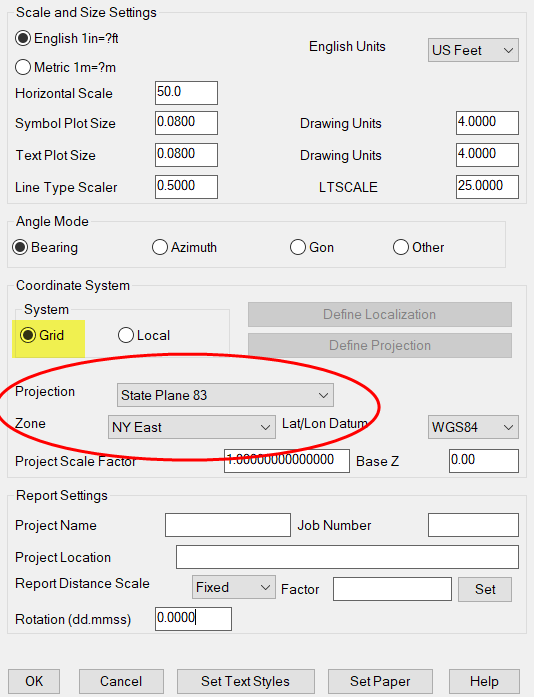Click the Set Paper button
The height and width of the screenshot is (697, 534).
click(x=380, y=681)
